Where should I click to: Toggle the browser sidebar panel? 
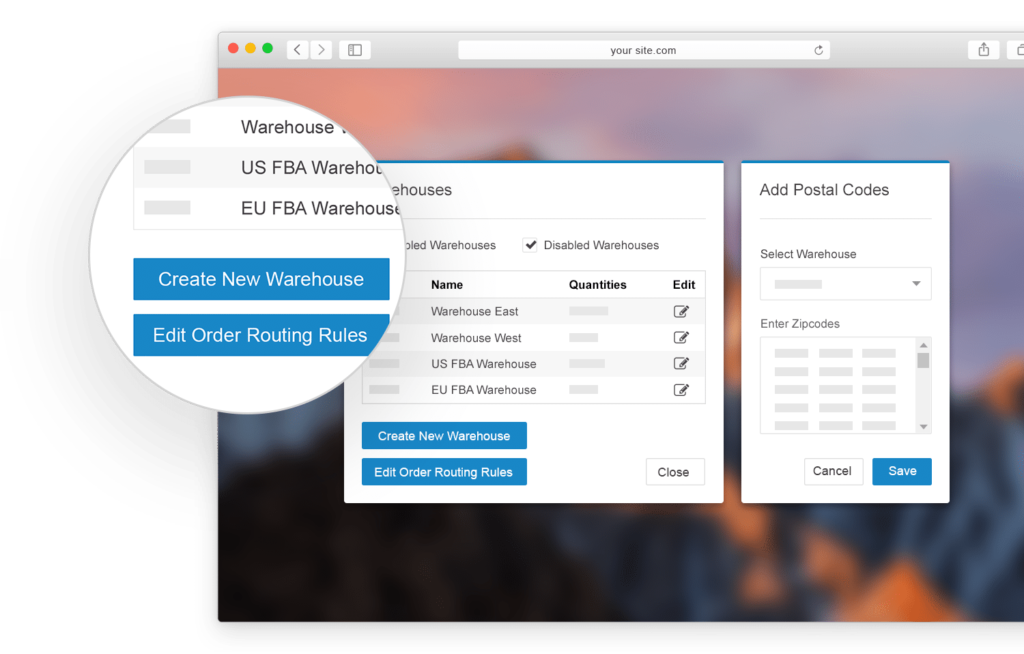(355, 50)
